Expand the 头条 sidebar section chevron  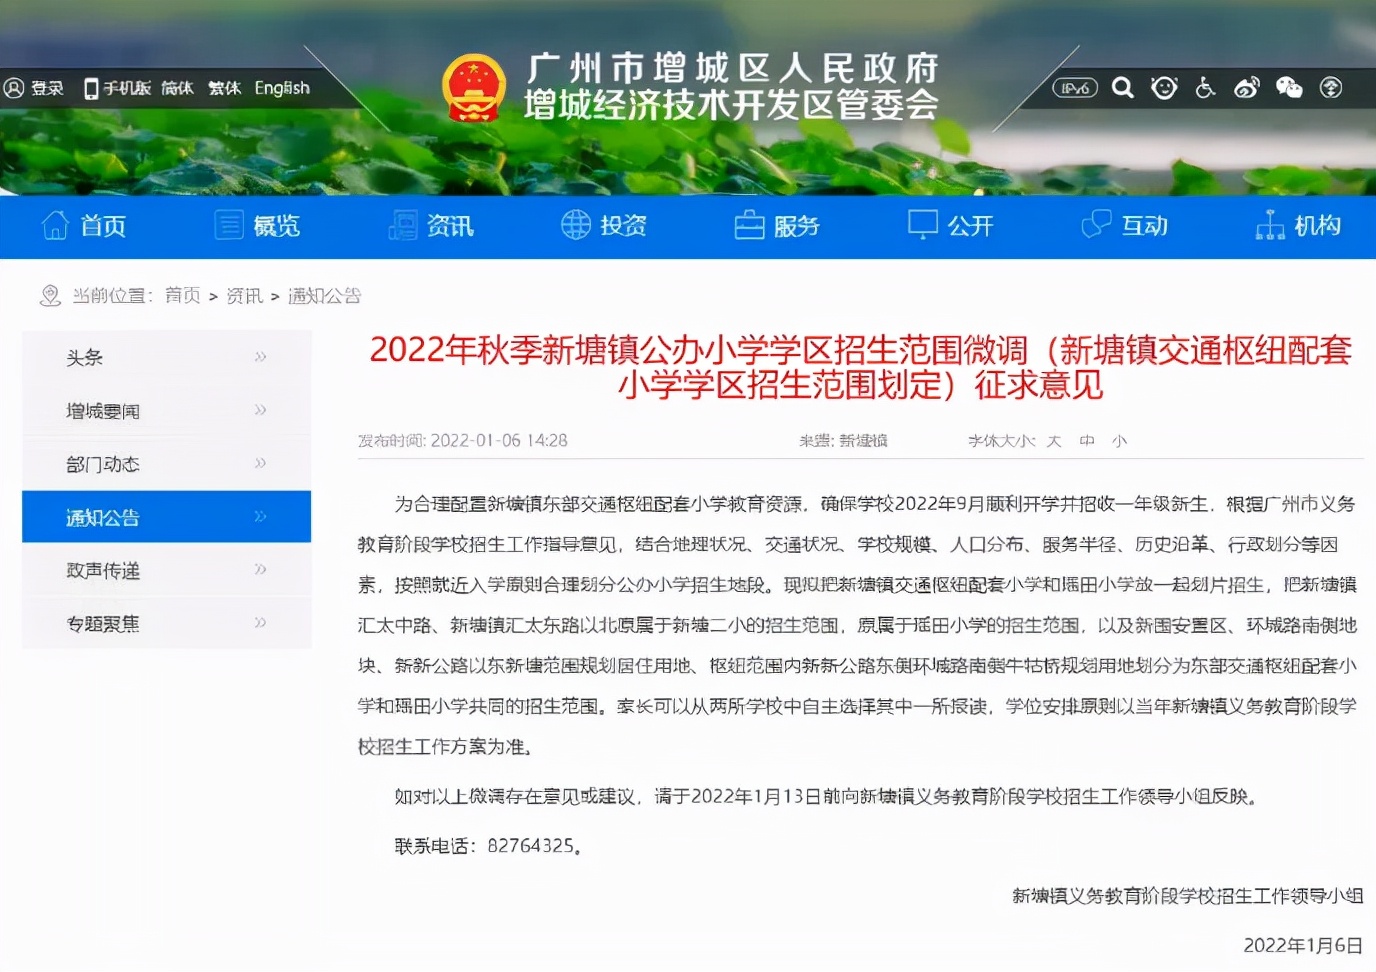pyautogui.click(x=259, y=356)
